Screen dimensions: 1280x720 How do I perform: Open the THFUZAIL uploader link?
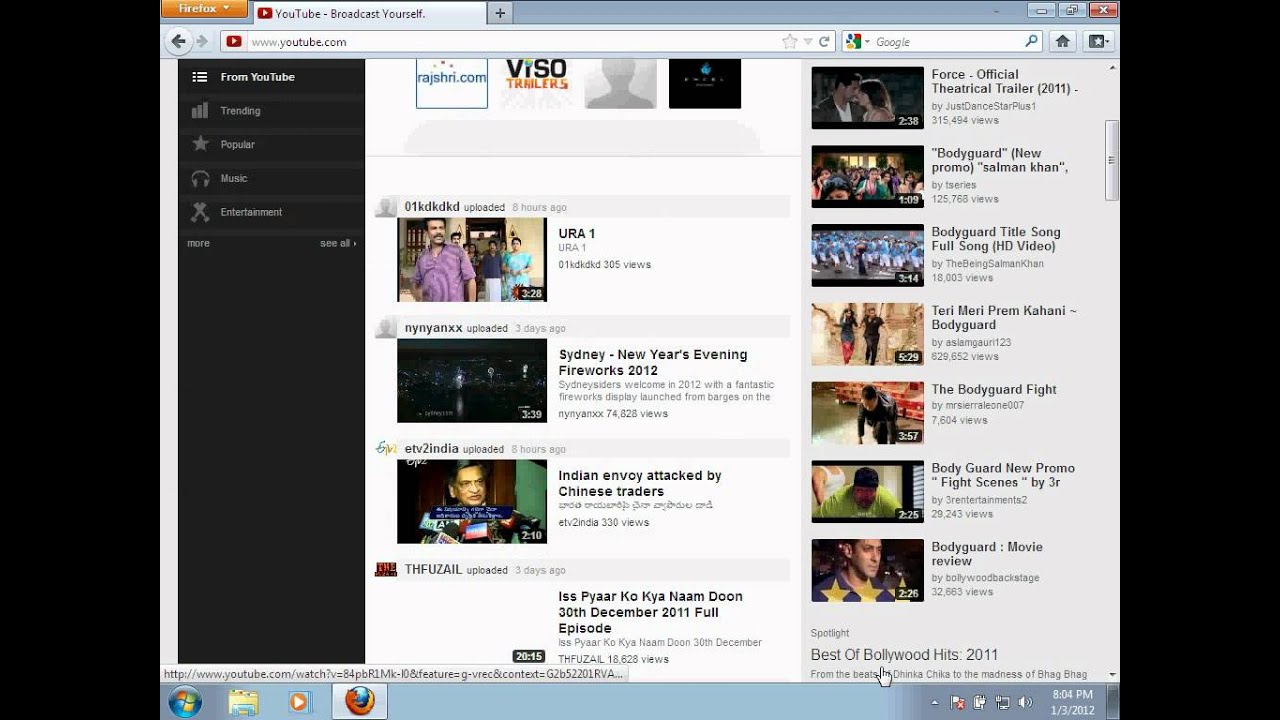click(433, 570)
